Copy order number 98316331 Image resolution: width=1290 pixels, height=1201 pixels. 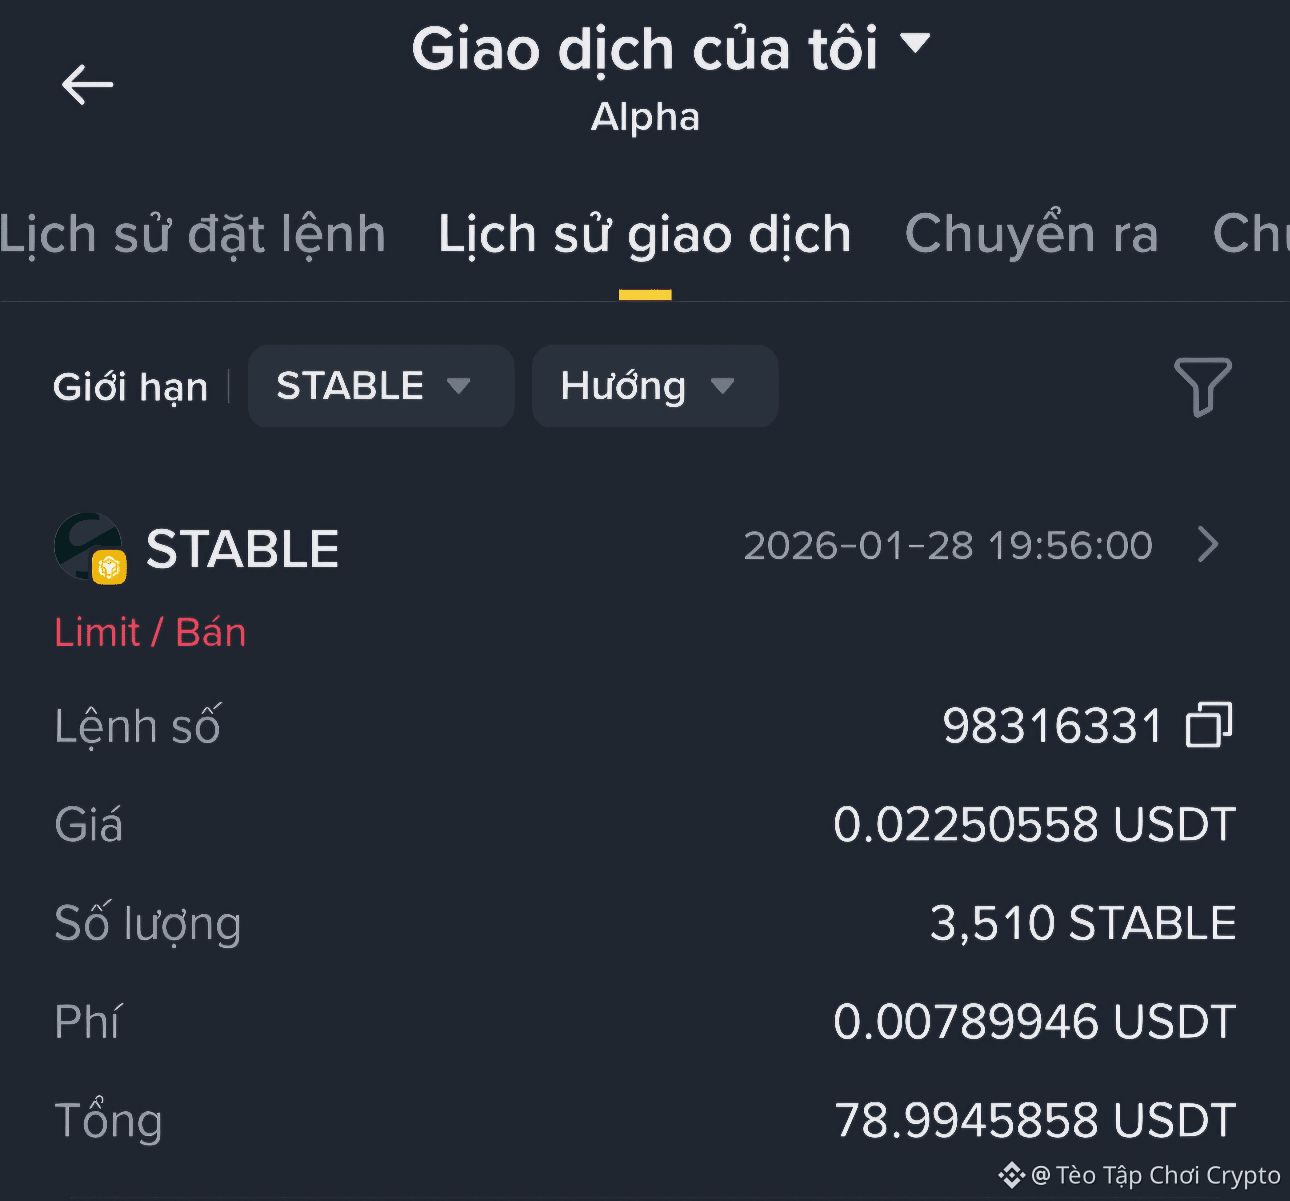(x=1209, y=725)
